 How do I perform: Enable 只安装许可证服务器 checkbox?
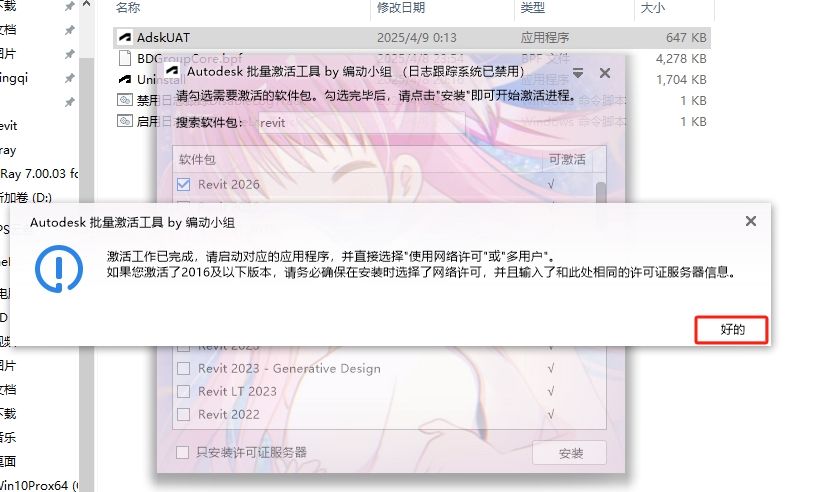[x=182, y=452]
